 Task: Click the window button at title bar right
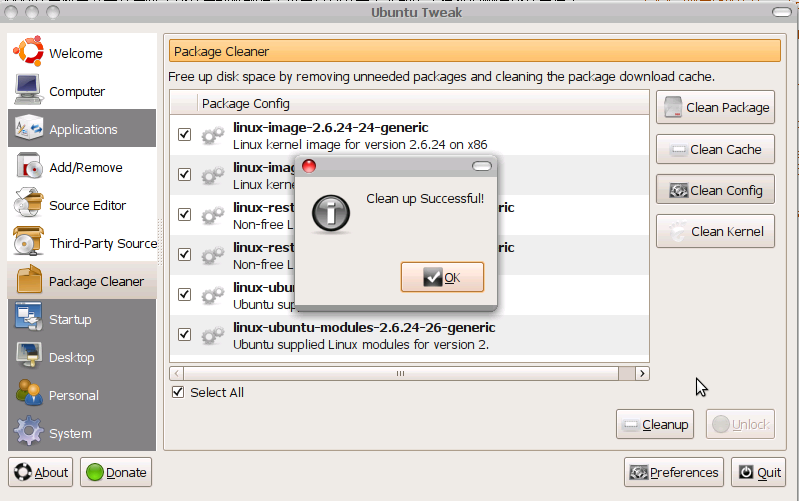click(782, 12)
